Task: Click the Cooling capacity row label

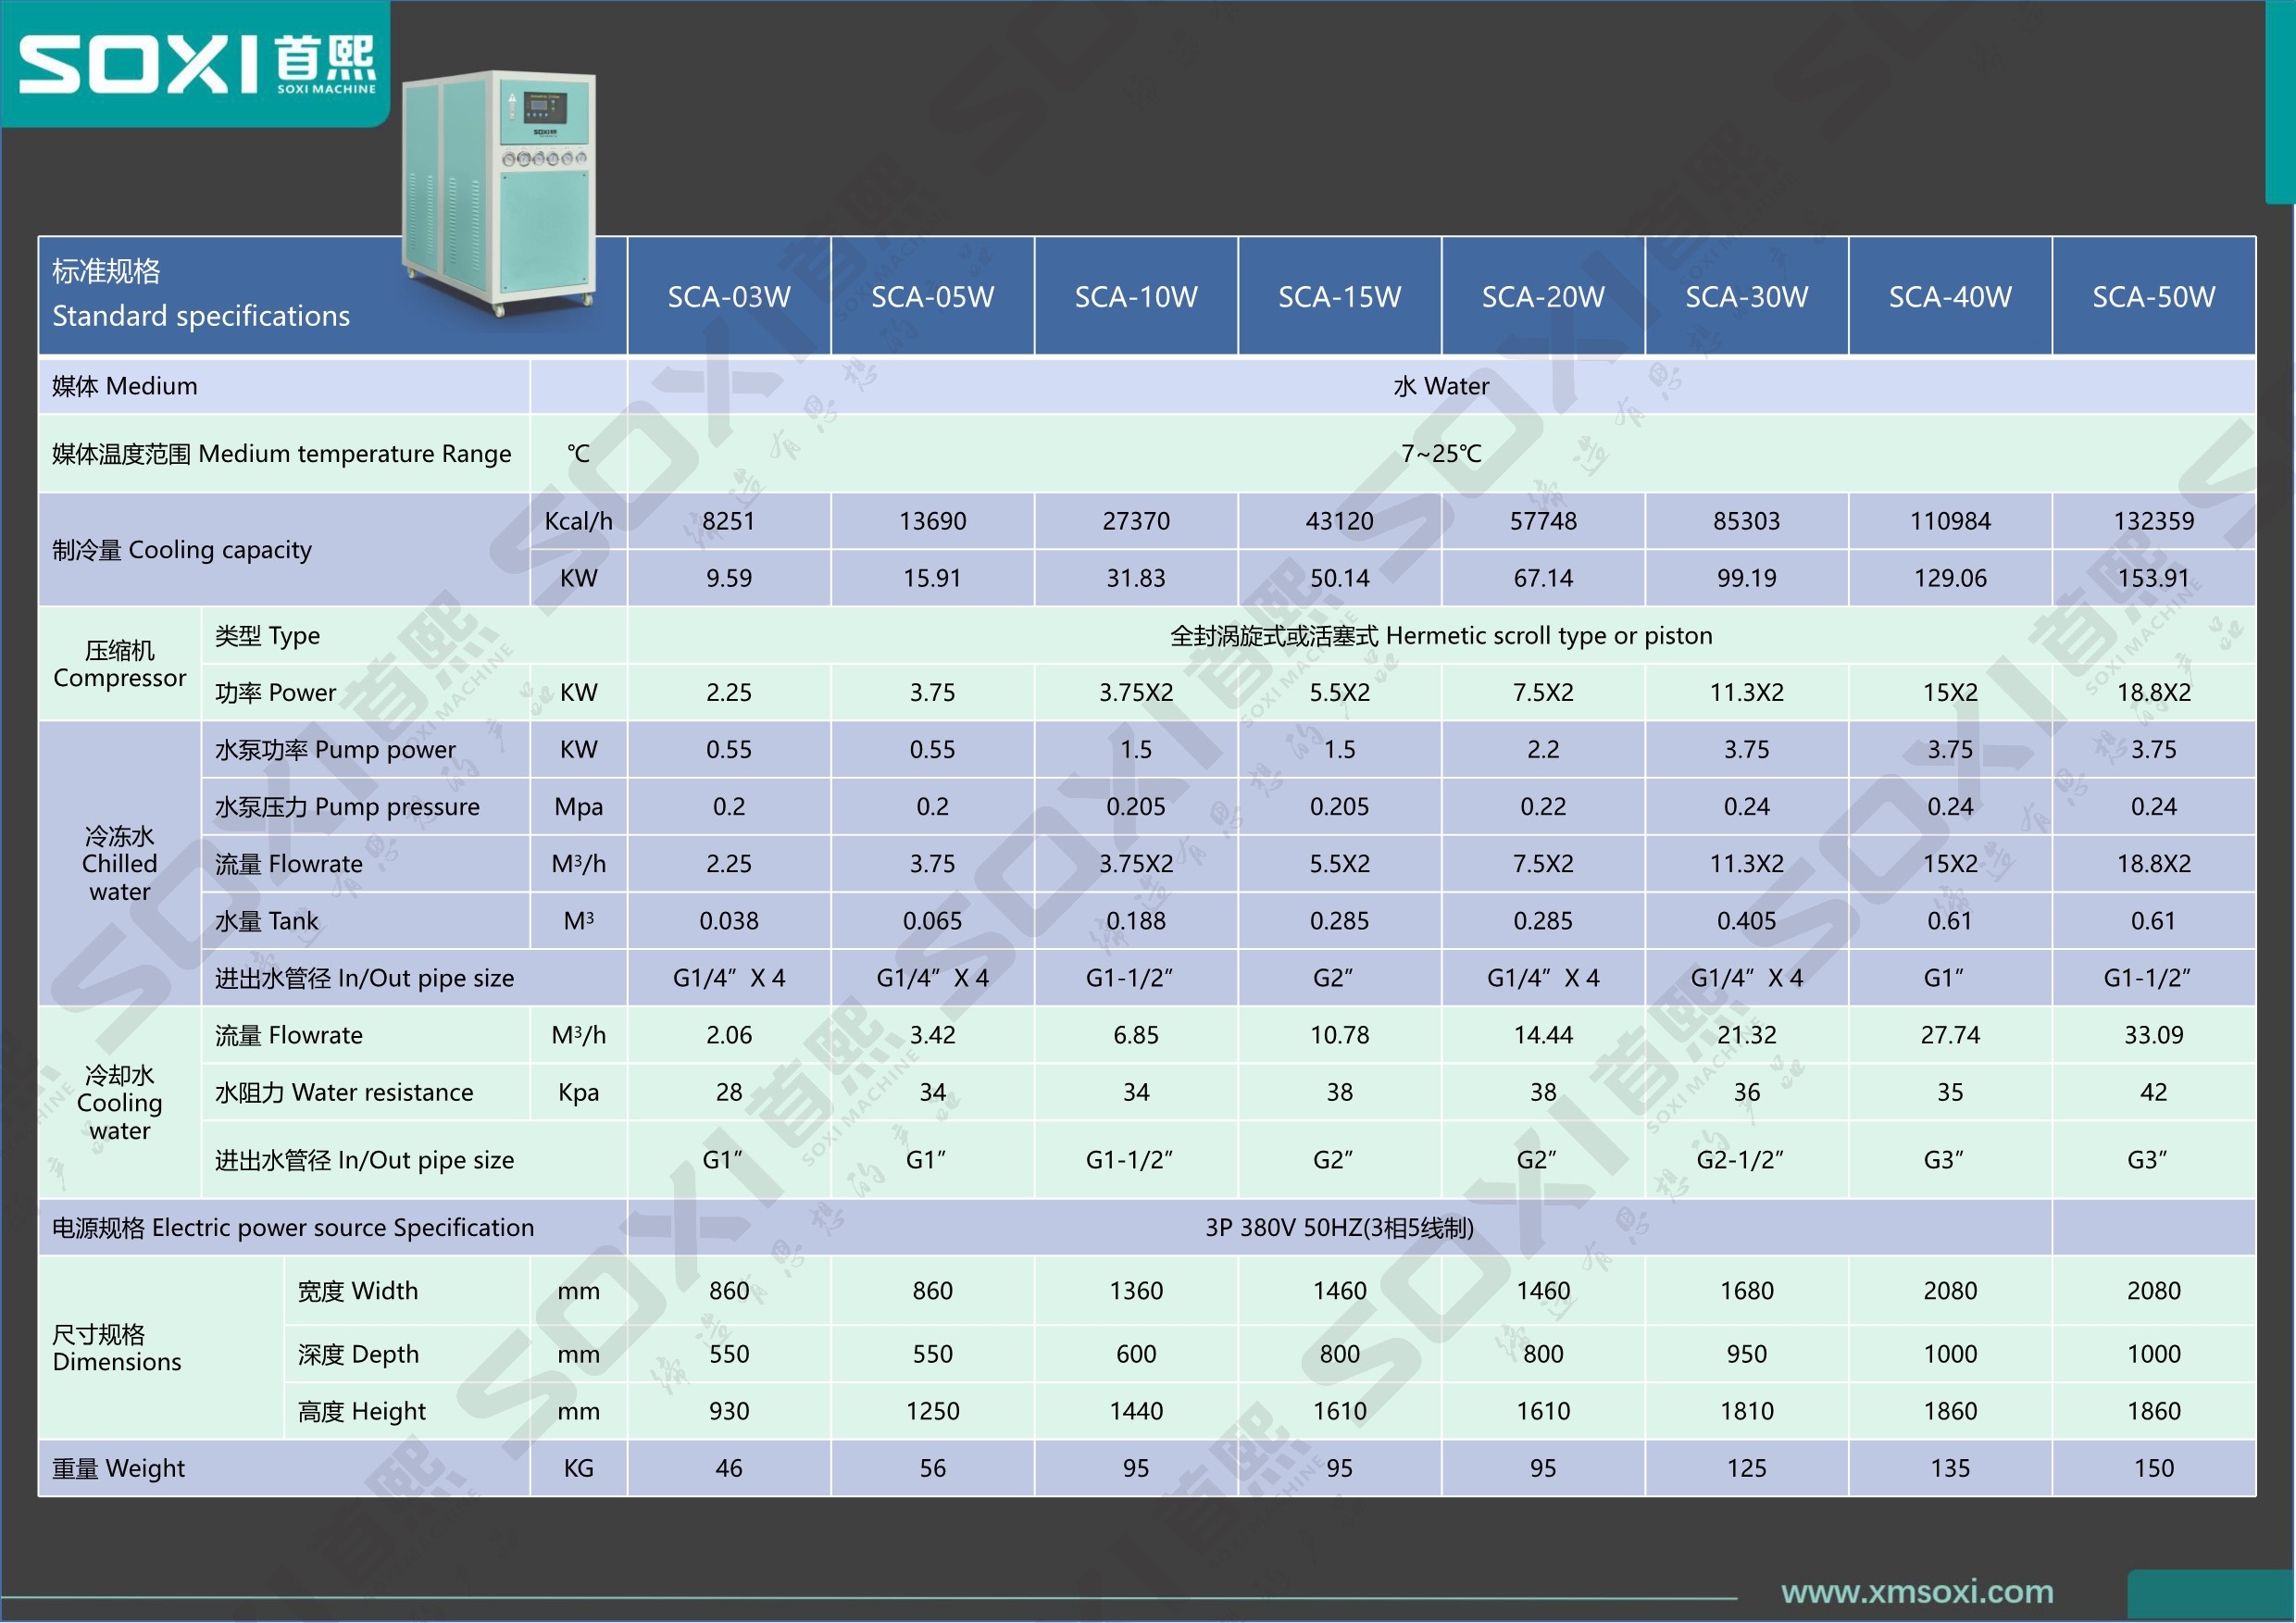Action: point(182,550)
